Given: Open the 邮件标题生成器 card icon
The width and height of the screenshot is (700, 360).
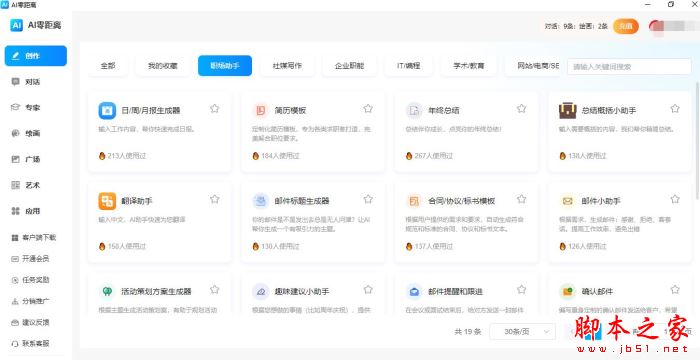Looking at the screenshot, I should coord(261,201).
